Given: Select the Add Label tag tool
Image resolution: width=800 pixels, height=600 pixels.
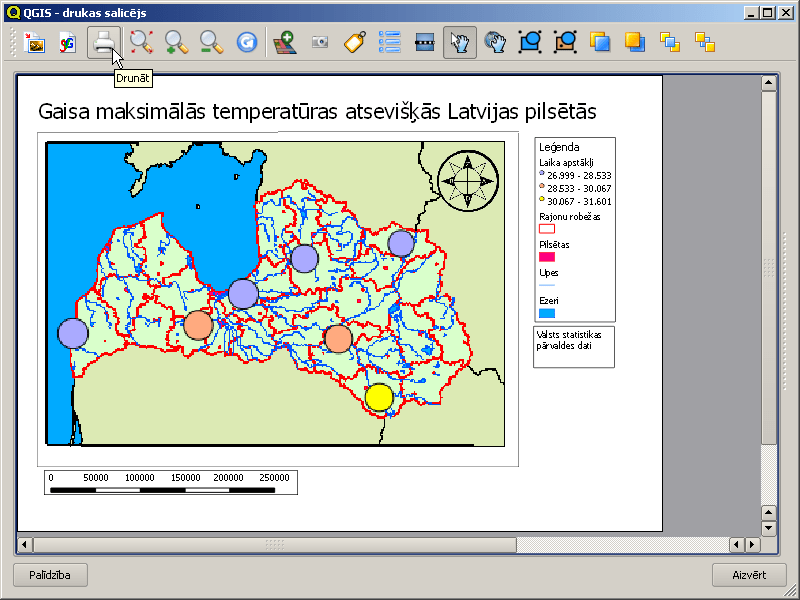Looking at the screenshot, I should pos(355,42).
